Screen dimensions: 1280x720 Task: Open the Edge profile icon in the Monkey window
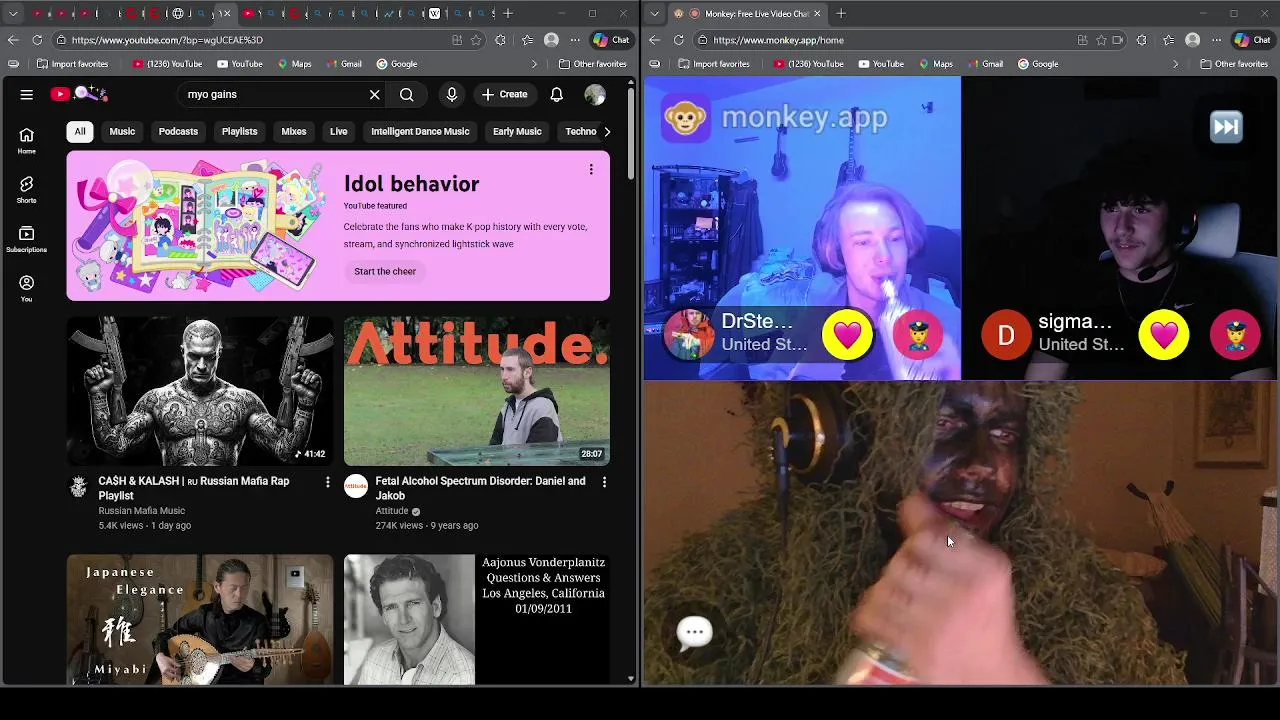click(x=1192, y=40)
